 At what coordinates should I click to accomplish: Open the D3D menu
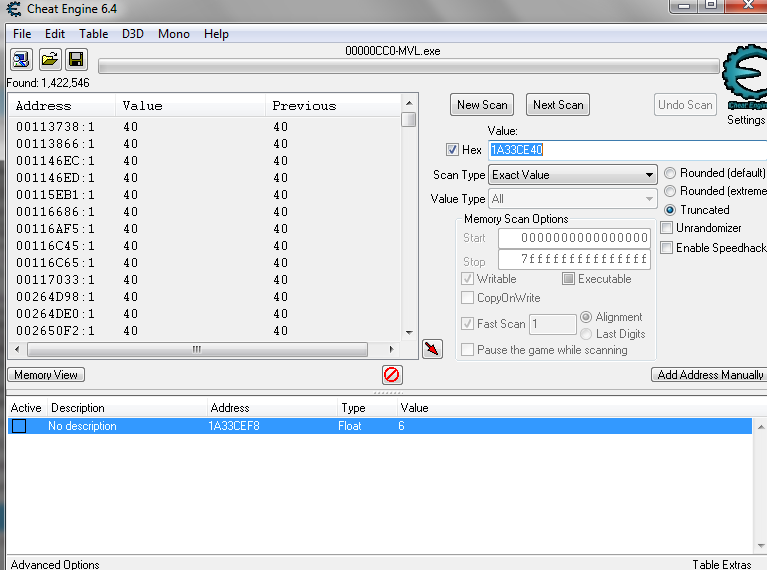click(133, 34)
